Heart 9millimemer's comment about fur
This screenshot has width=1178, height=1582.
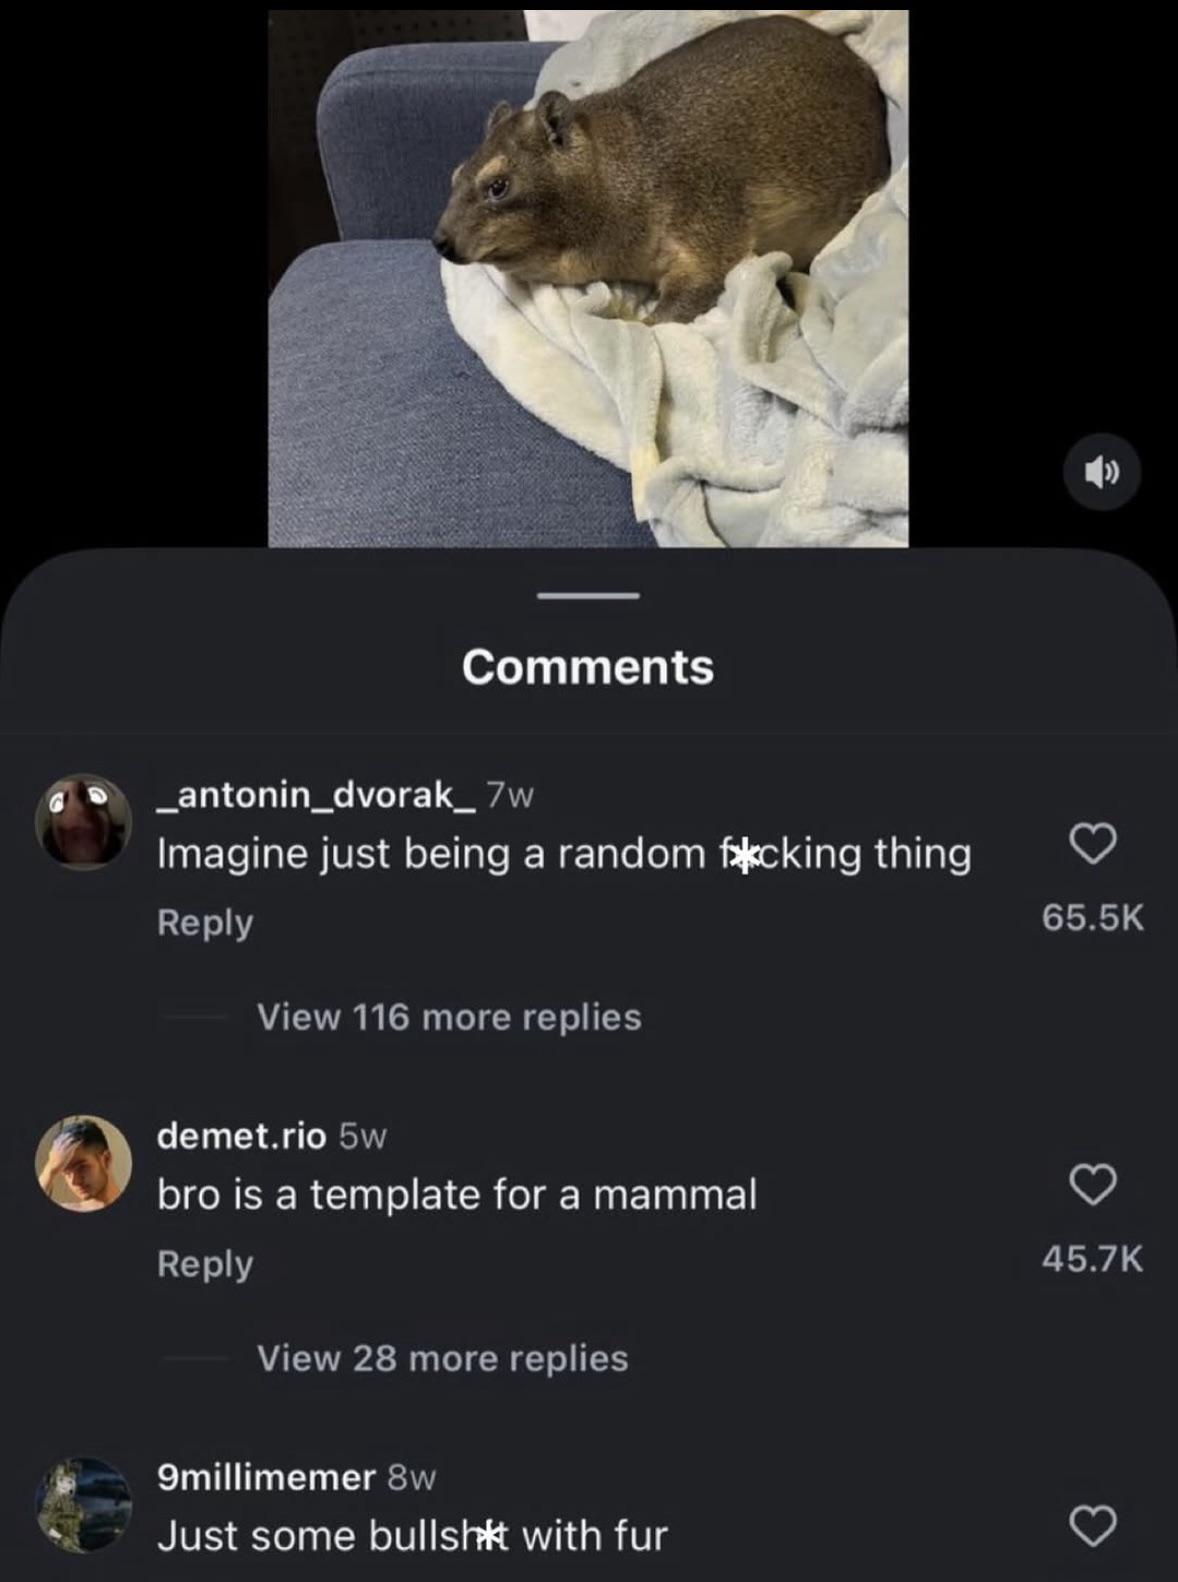point(1093,1526)
